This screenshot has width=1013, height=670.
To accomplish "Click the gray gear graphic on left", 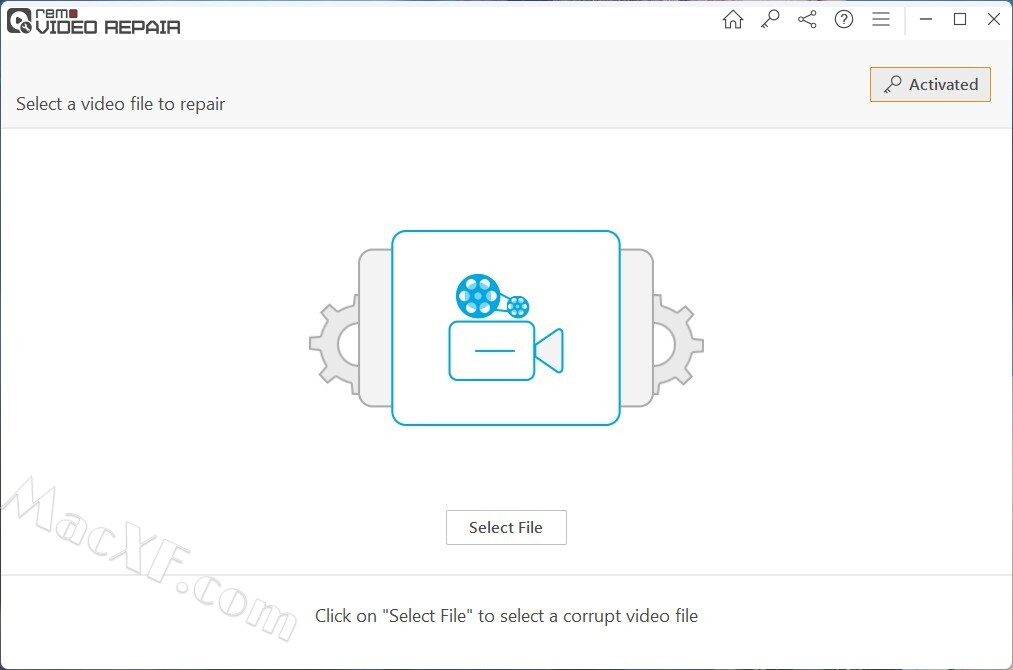I will [x=335, y=344].
